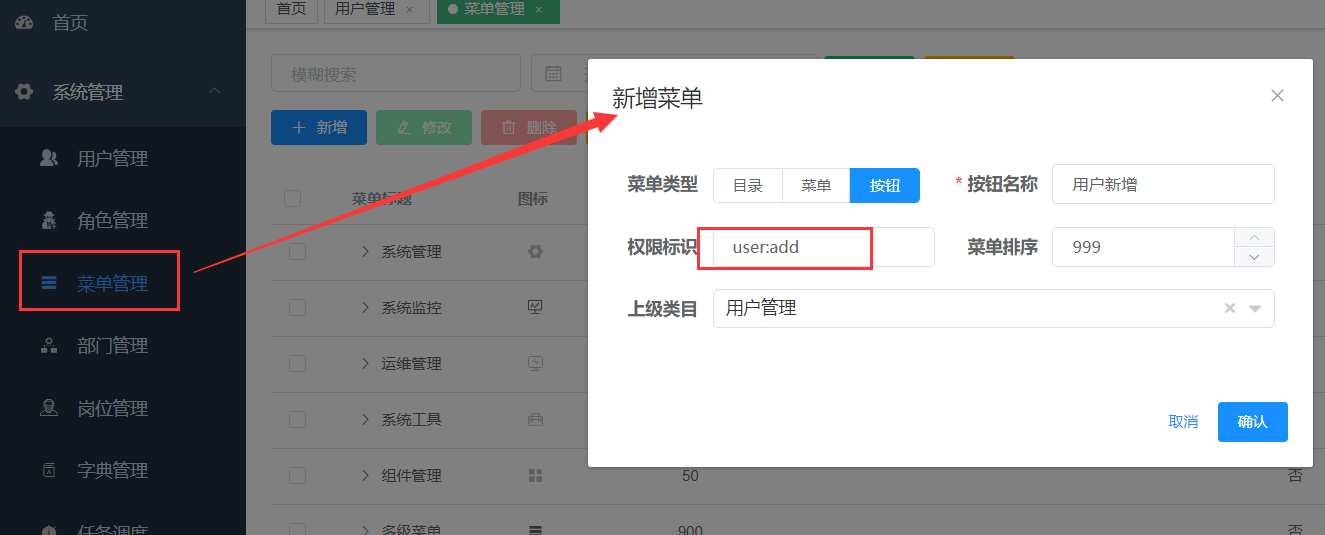1325x535 pixels.
Task: Select 按钮 menu type
Action: (885, 185)
